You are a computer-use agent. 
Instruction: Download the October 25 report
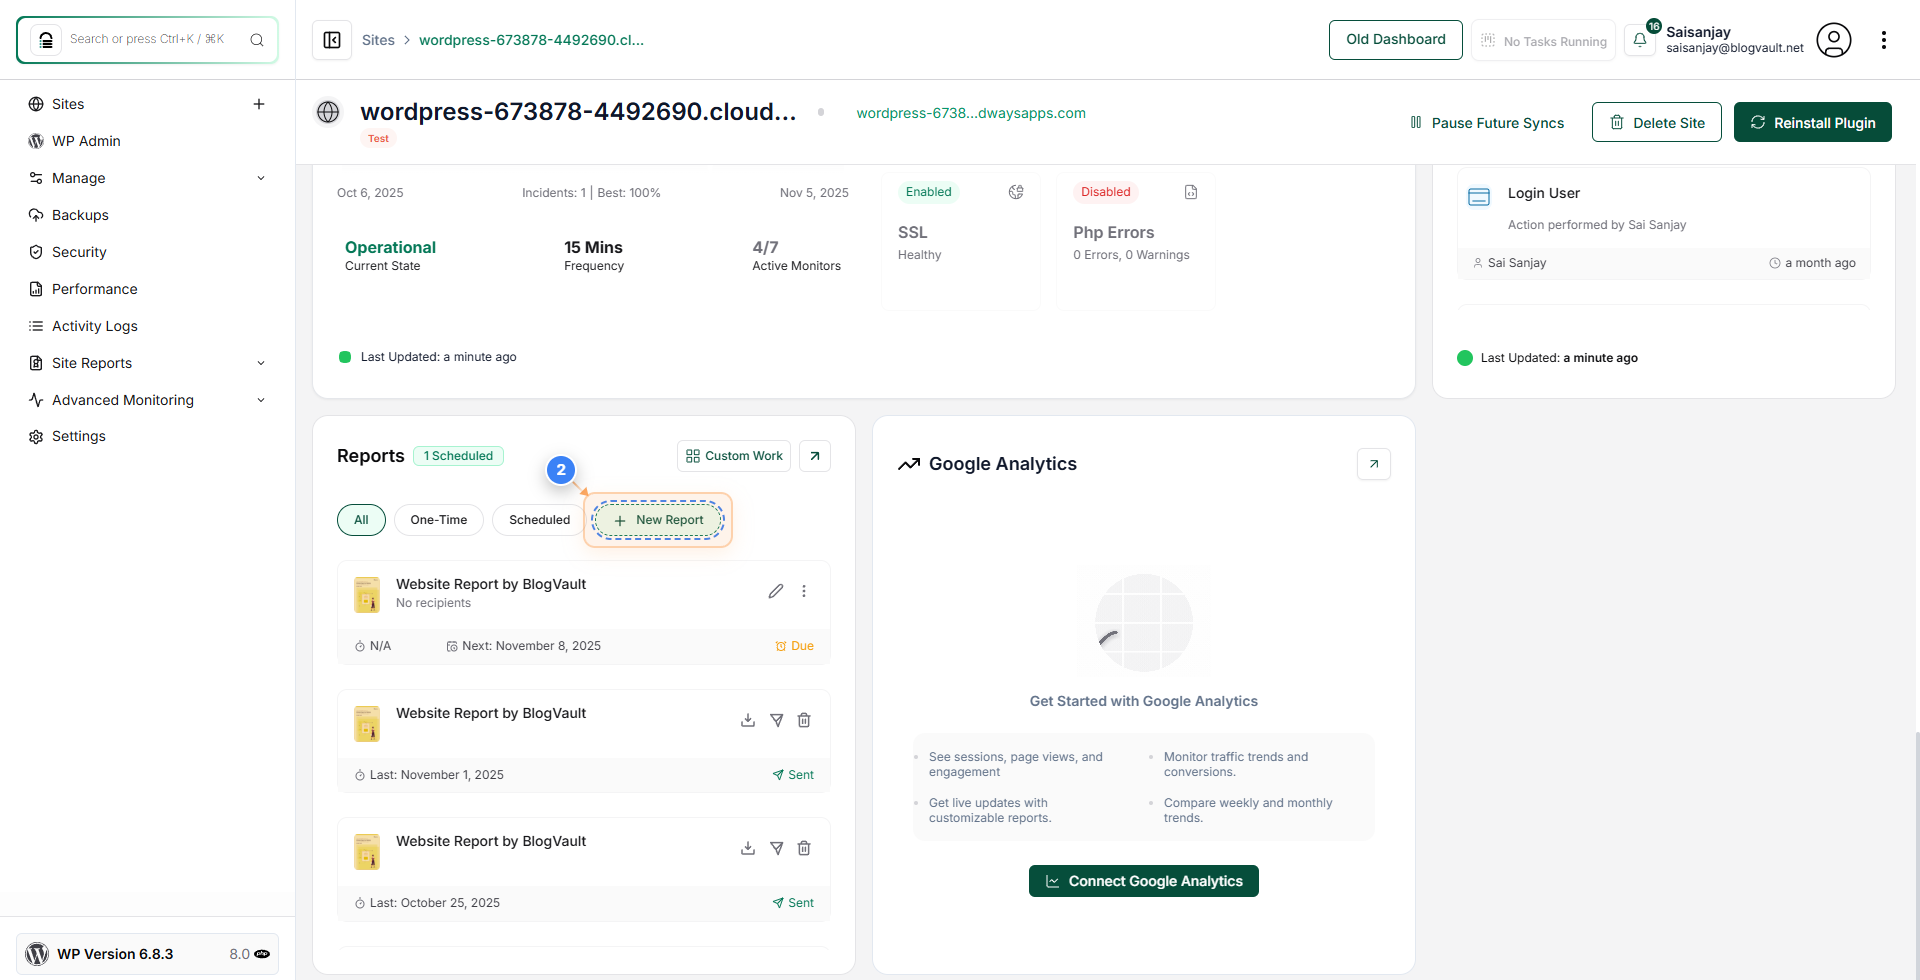coord(748,848)
